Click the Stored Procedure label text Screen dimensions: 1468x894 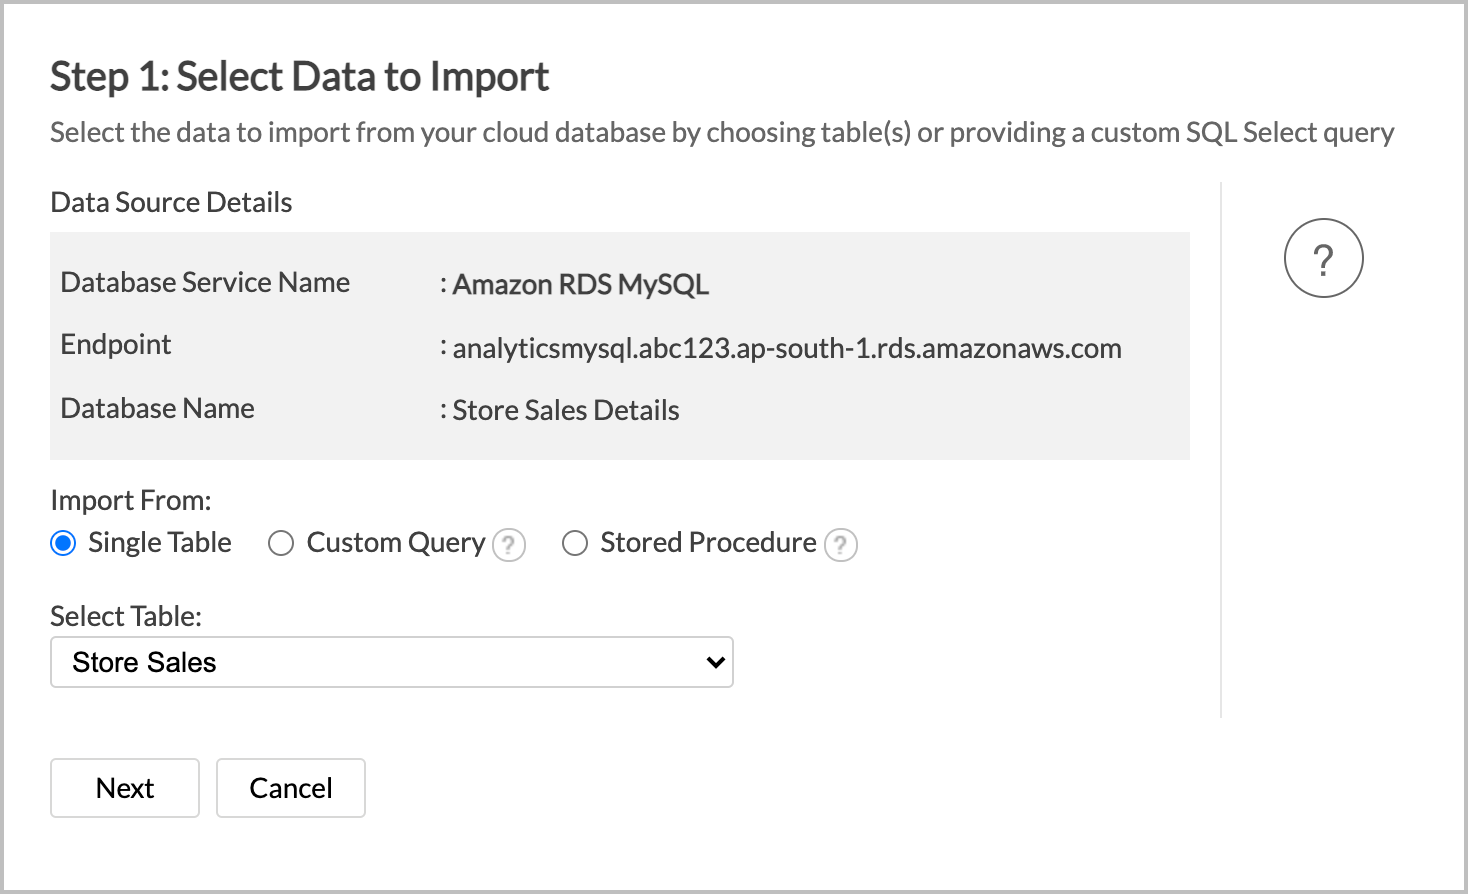pyautogui.click(x=708, y=543)
